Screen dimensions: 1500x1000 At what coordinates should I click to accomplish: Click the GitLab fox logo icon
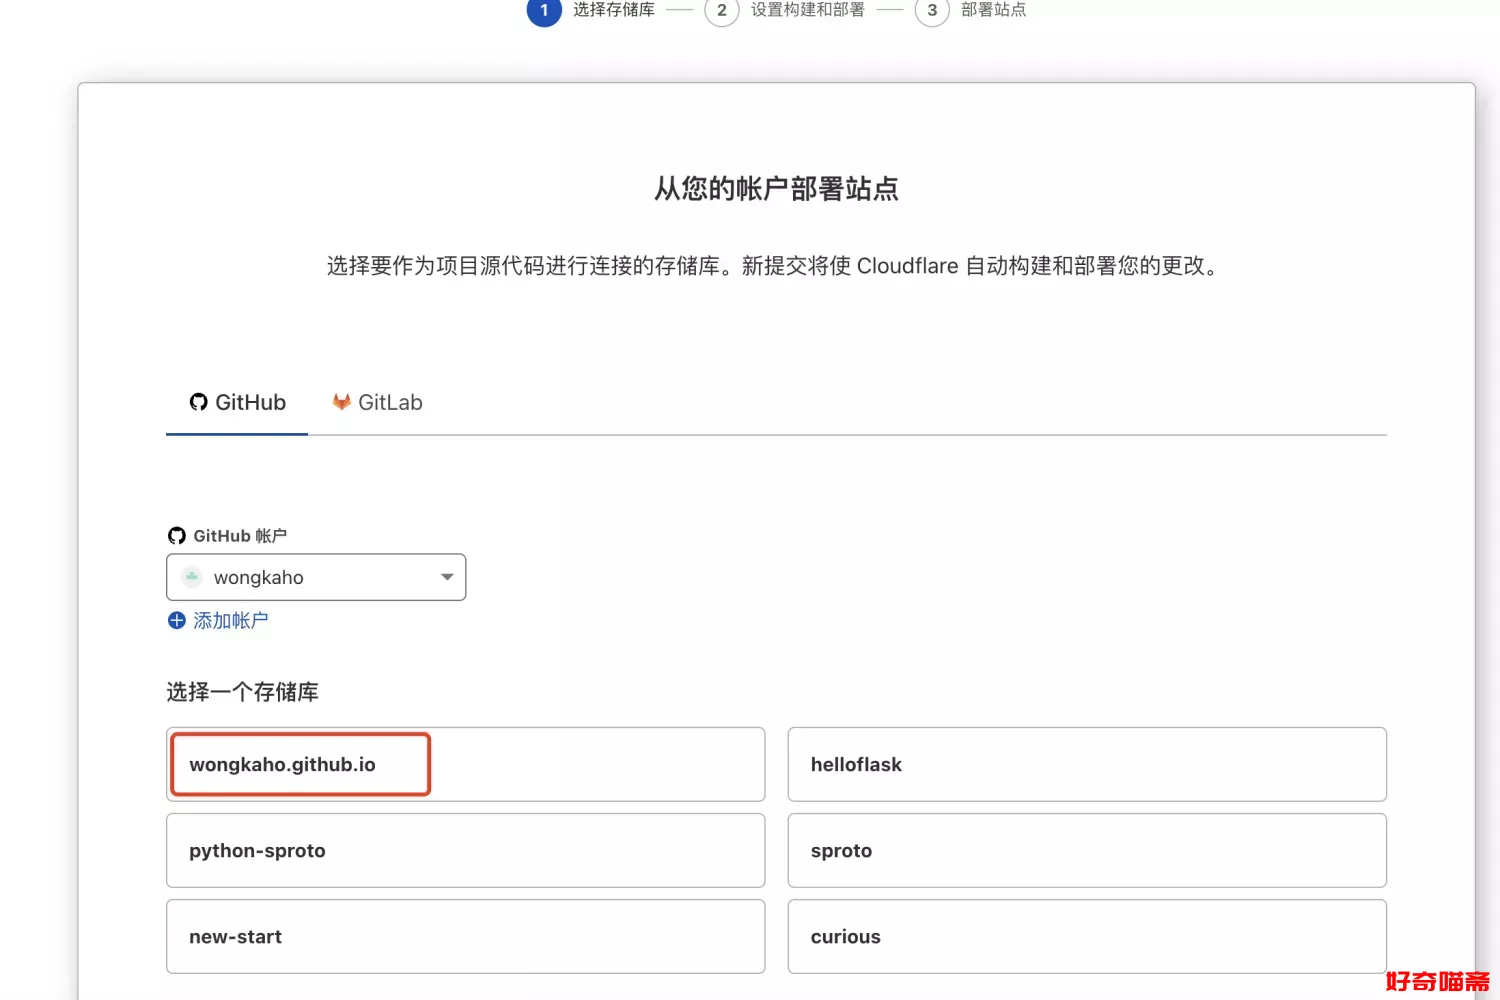(341, 402)
